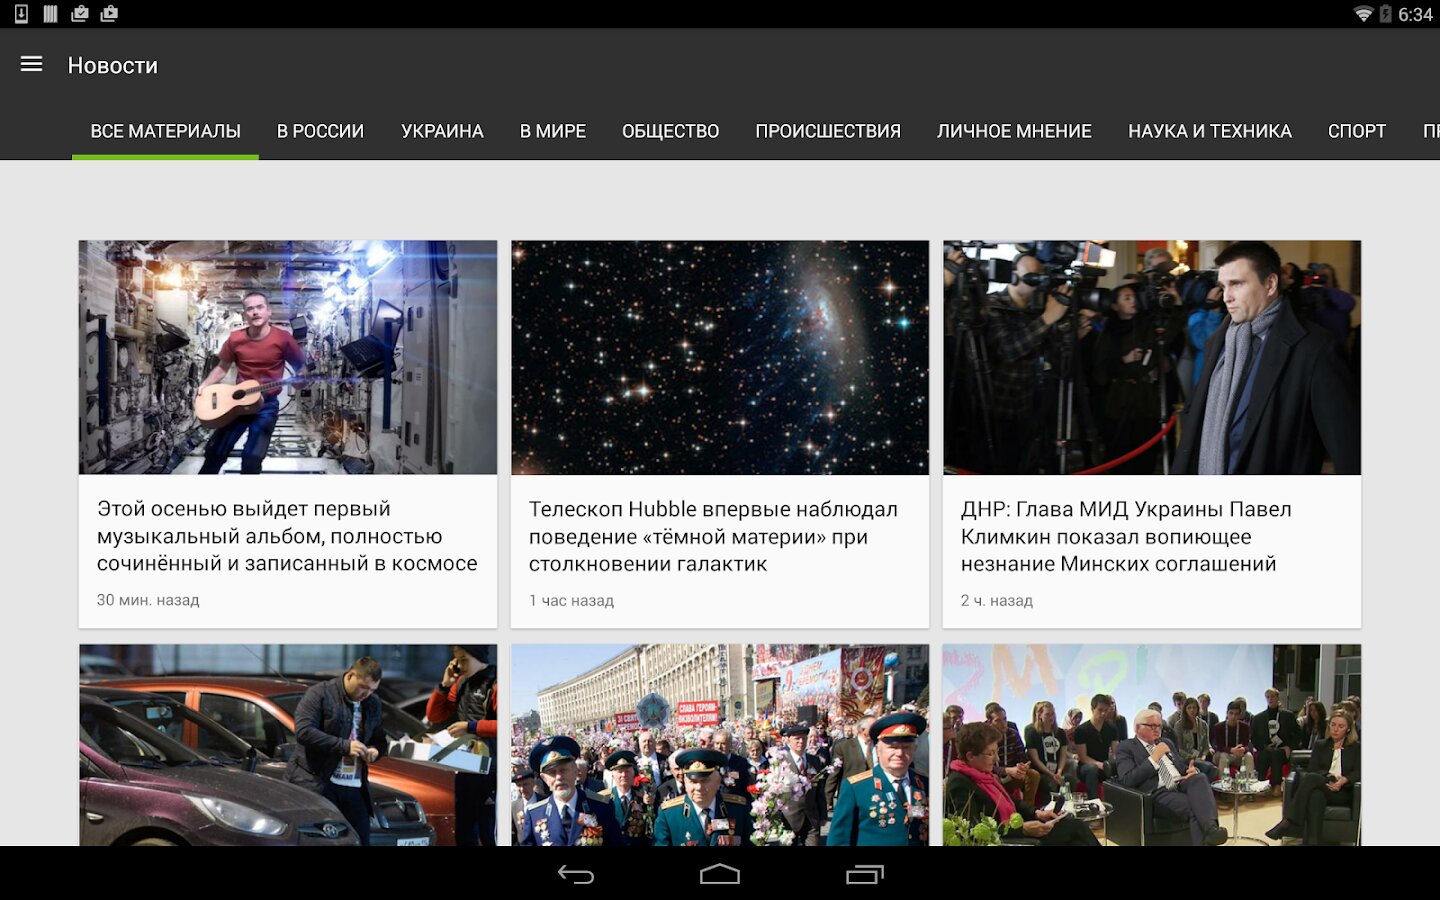Open the veterans parade news thumbnail

tap(720, 745)
